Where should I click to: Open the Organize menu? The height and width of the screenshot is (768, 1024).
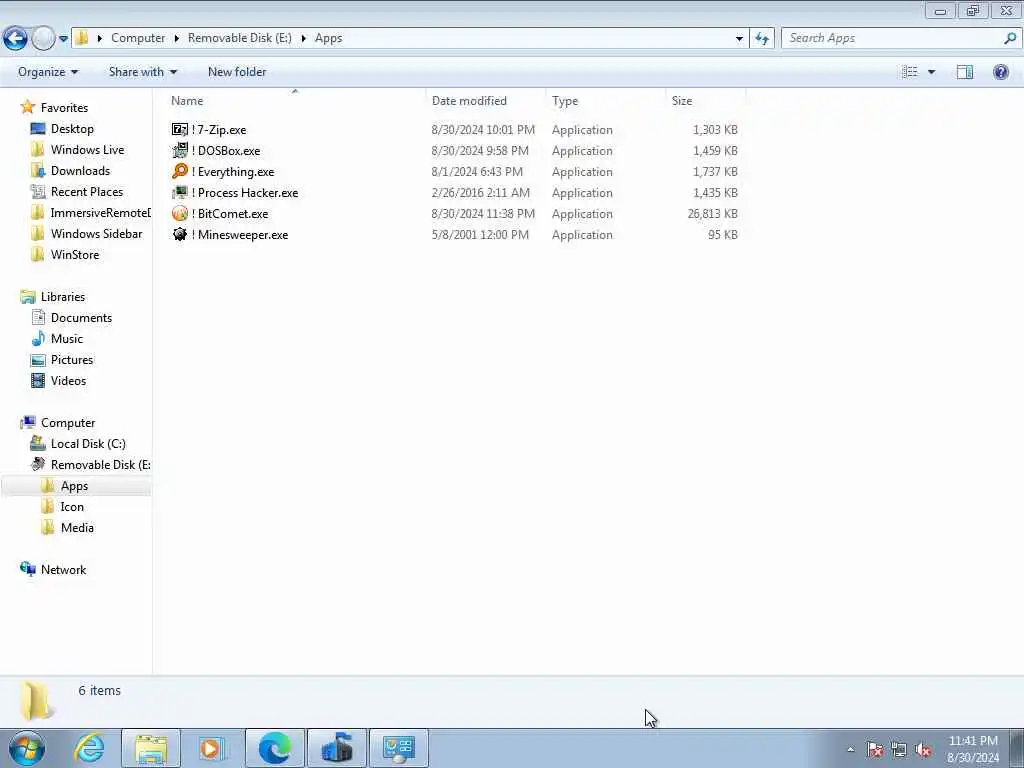click(x=48, y=72)
